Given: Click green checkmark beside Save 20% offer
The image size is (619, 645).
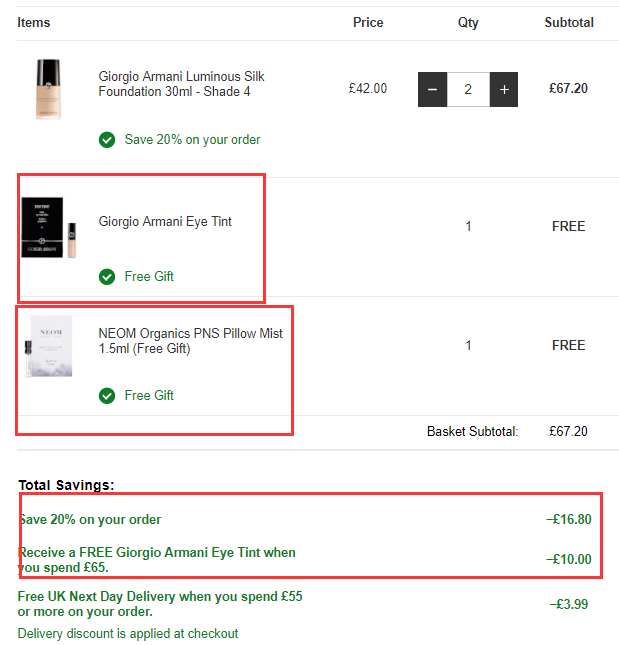Looking at the screenshot, I should (x=107, y=140).
